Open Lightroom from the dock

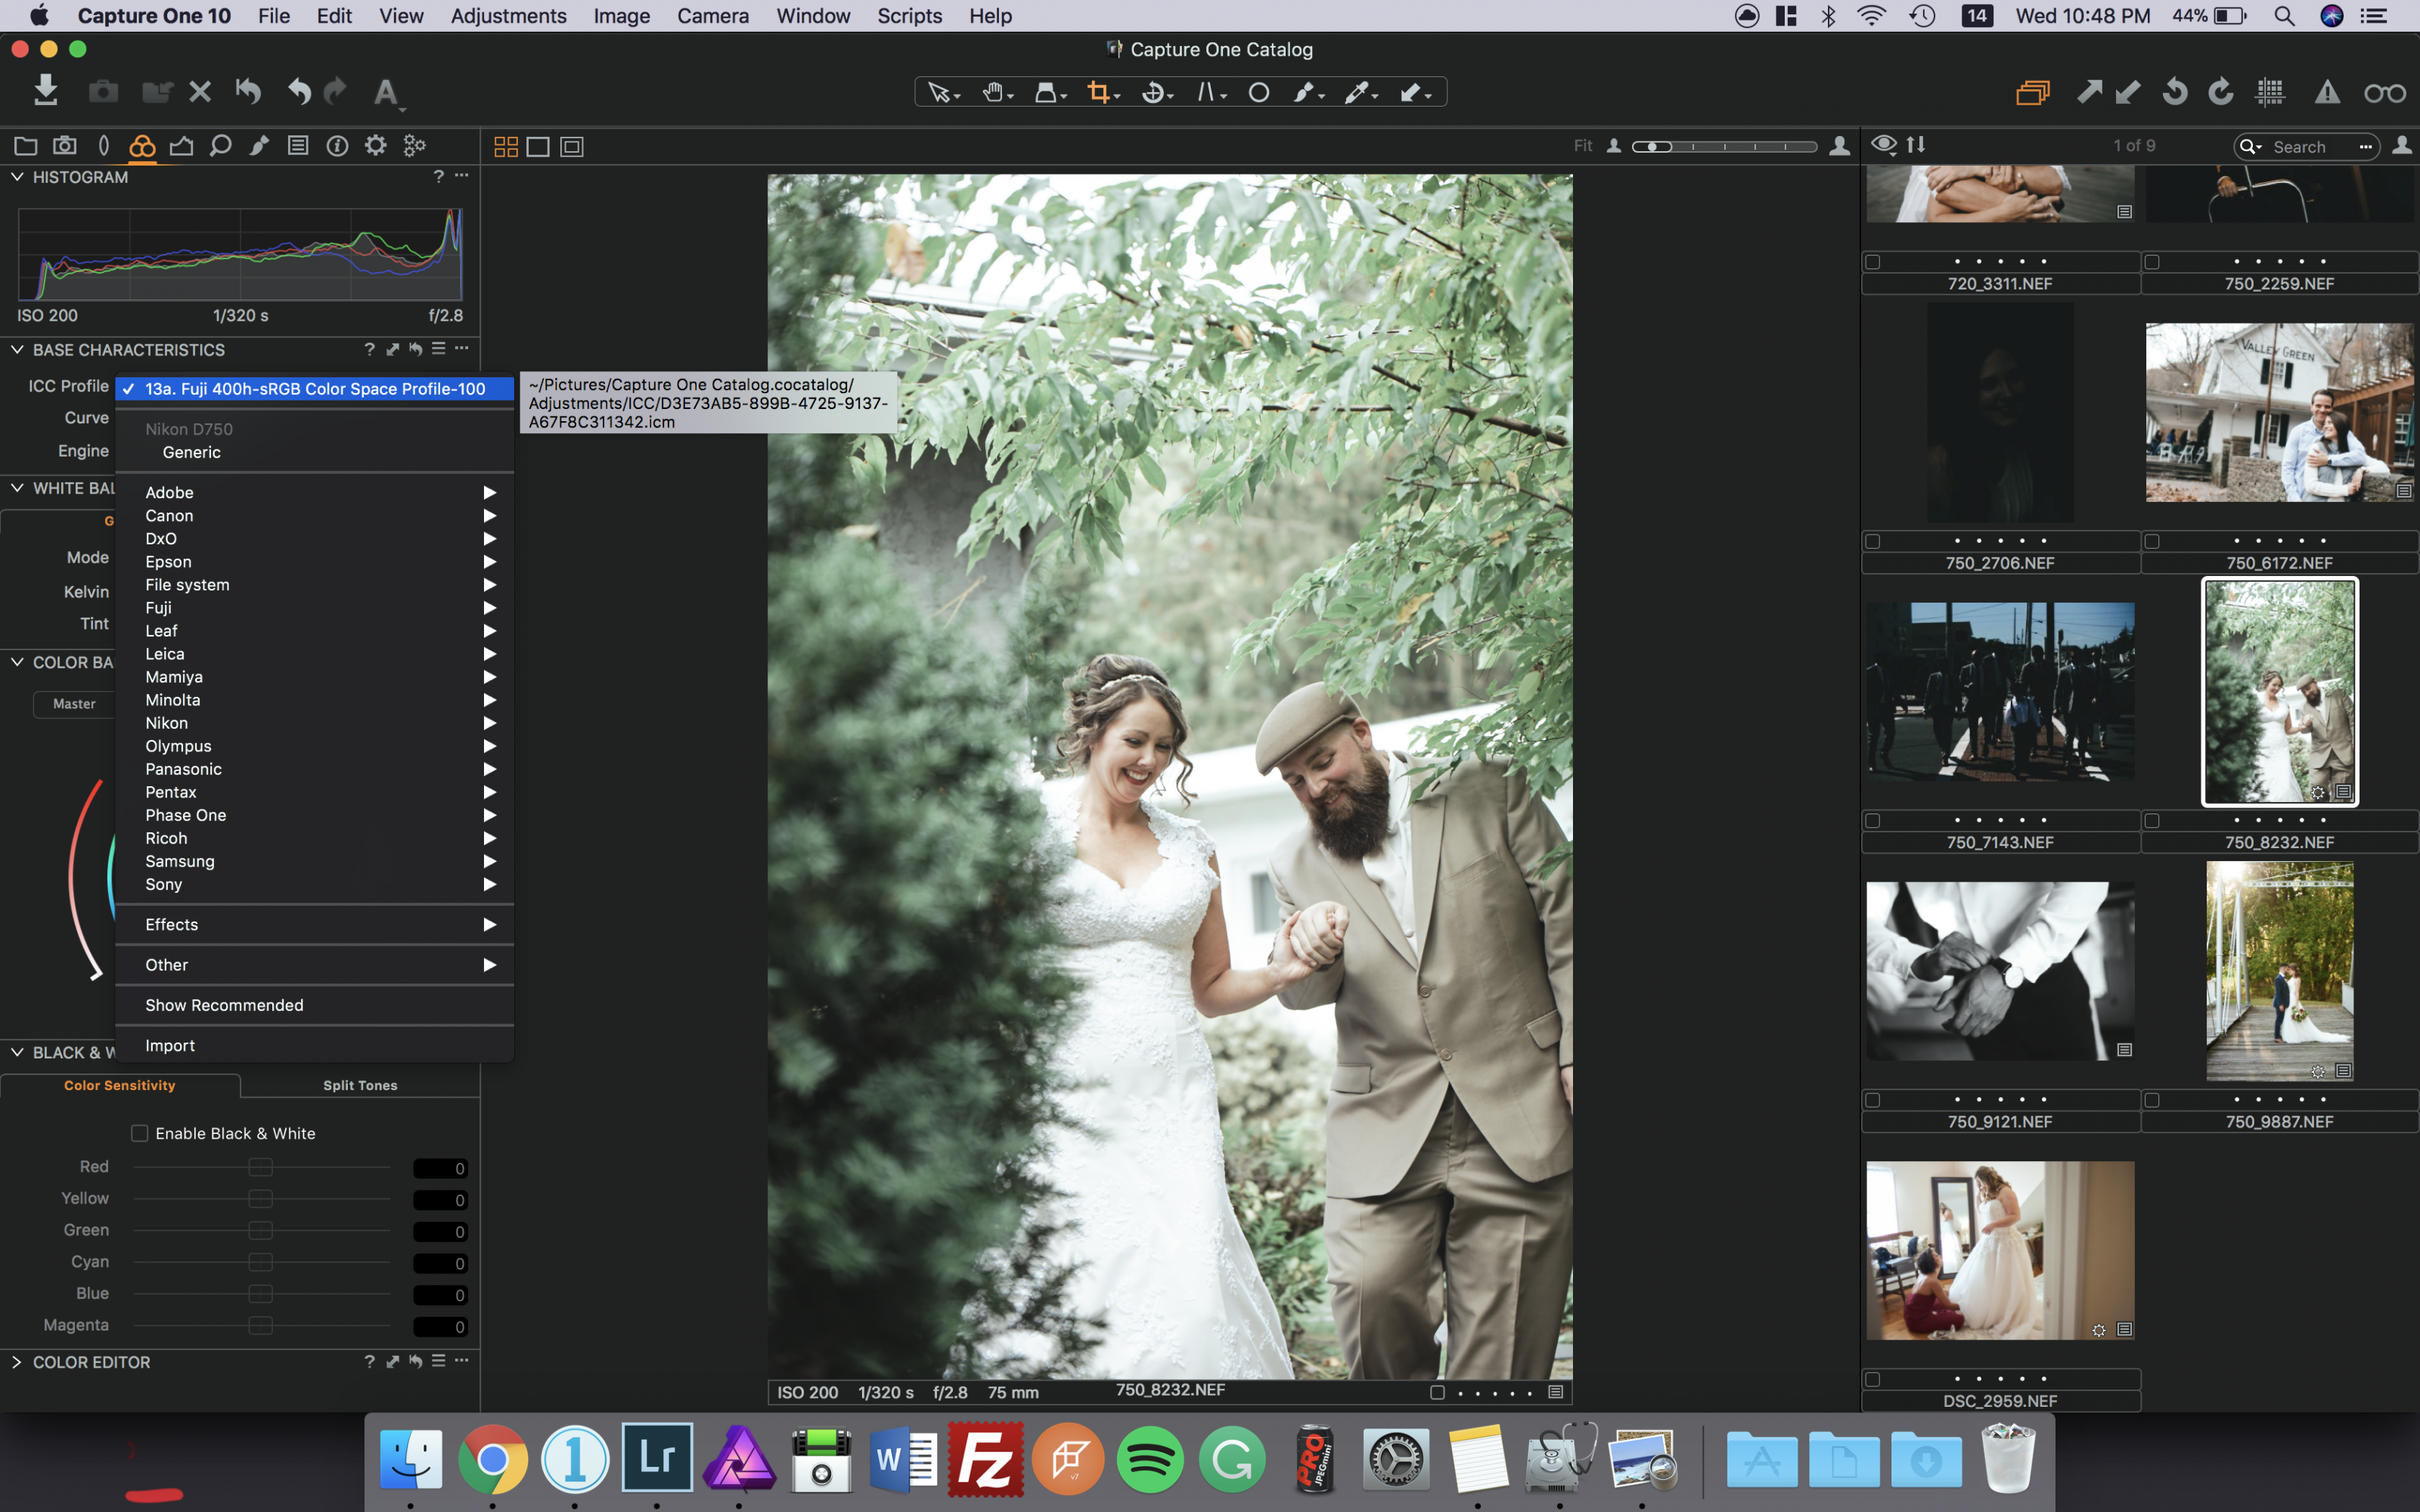click(656, 1458)
